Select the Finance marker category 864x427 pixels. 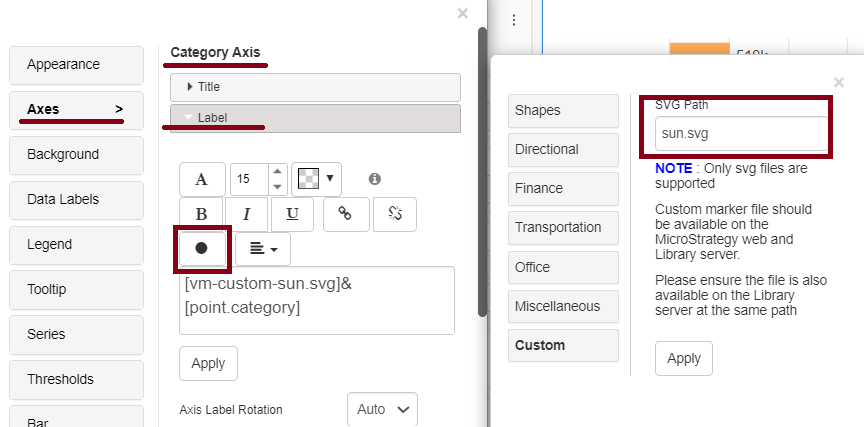click(563, 188)
